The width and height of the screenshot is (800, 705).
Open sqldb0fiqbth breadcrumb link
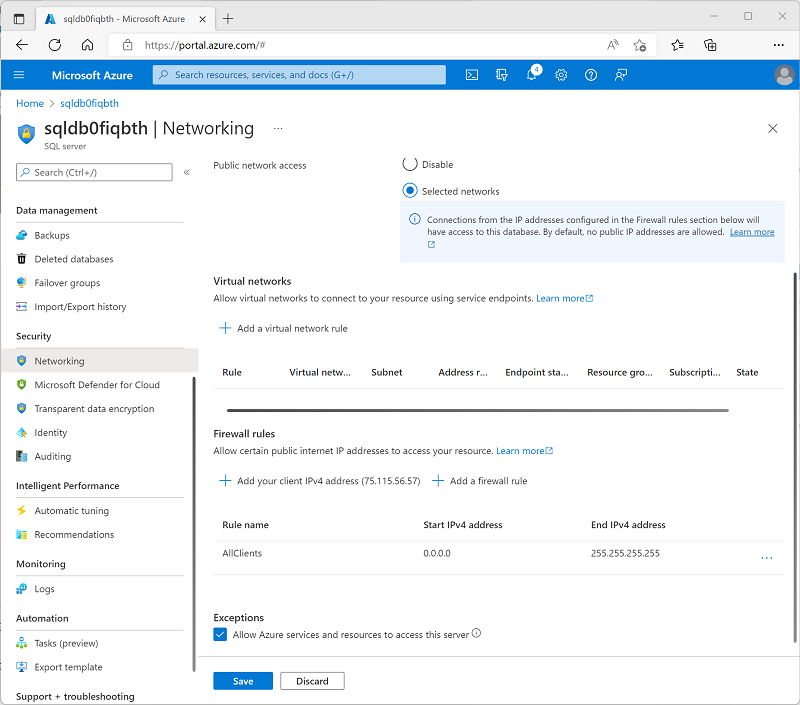89,104
